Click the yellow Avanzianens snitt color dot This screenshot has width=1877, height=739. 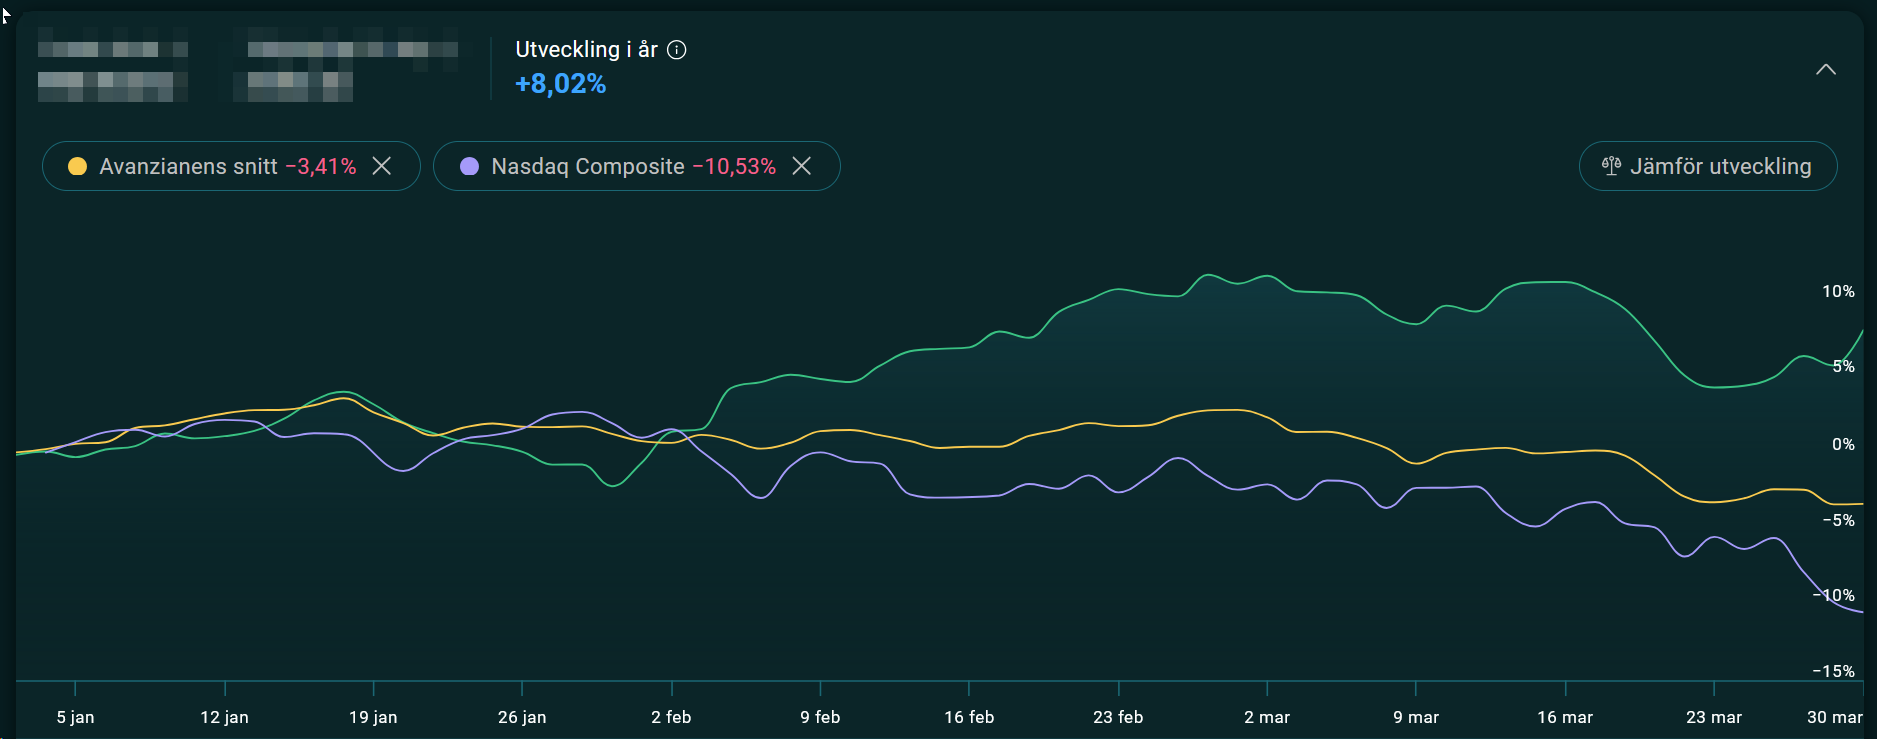[x=77, y=166]
